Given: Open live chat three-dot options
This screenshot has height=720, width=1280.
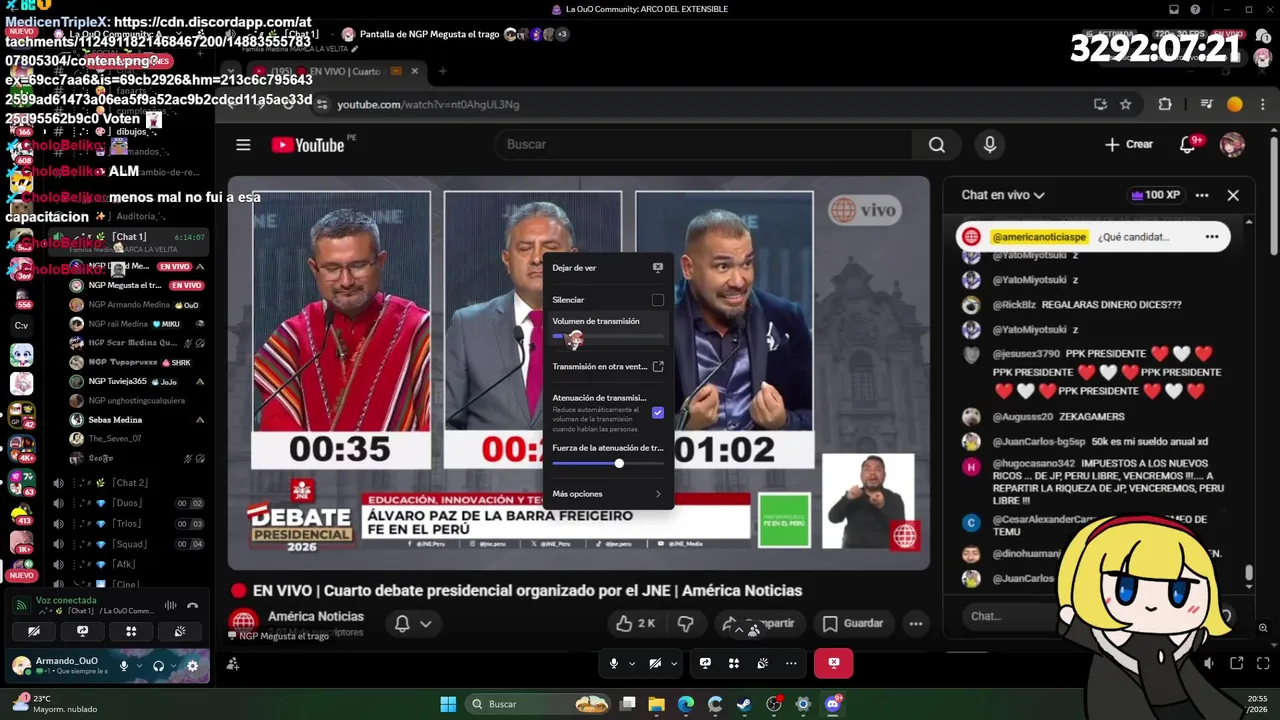Looking at the screenshot, I should click(x=1202, y=195).
